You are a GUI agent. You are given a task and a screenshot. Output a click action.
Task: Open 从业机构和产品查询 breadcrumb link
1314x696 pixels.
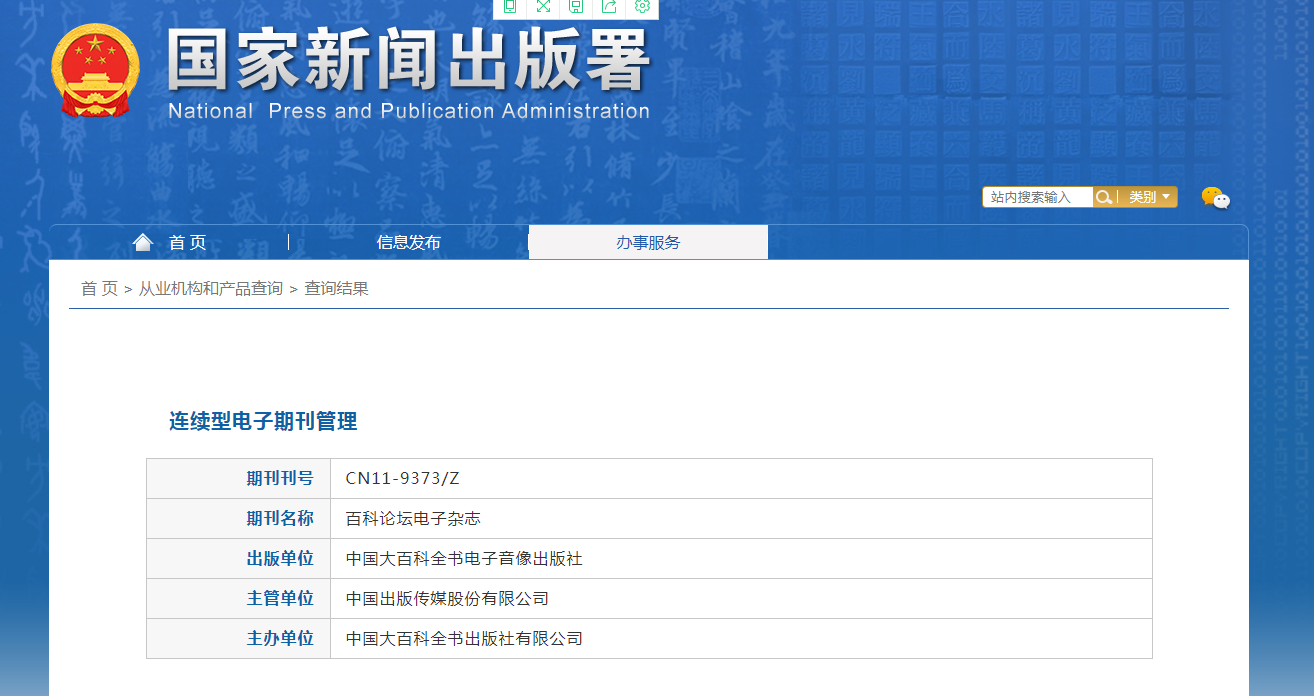(210, 289)
